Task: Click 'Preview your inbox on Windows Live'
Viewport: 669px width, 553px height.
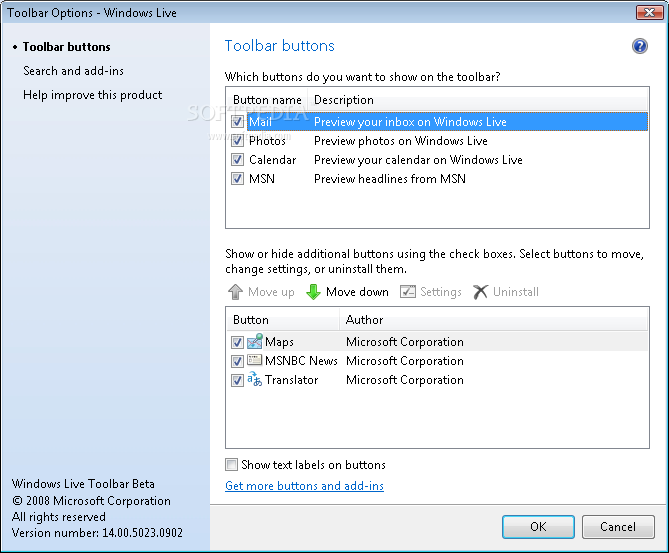Action: tap(410, 122)
